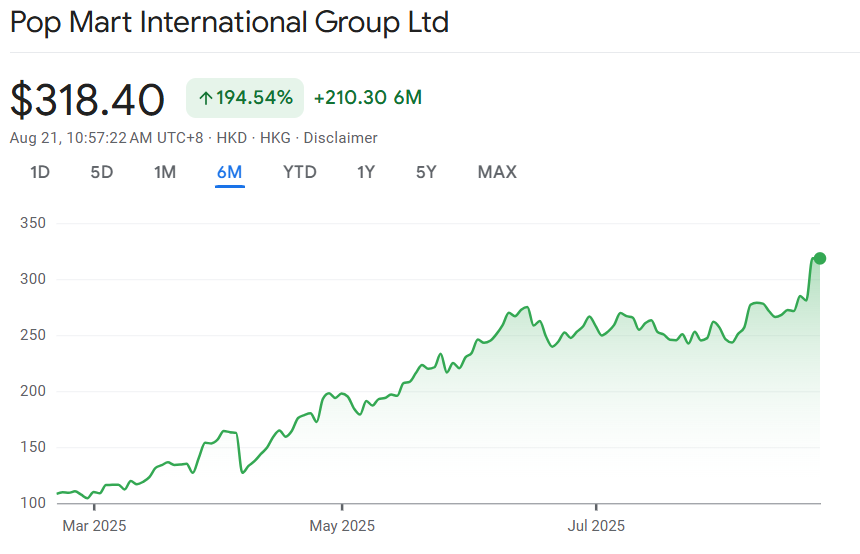Click the green endpoint dot on chart
This screenshot has height=554, width=860.
(x=820, y=259)
